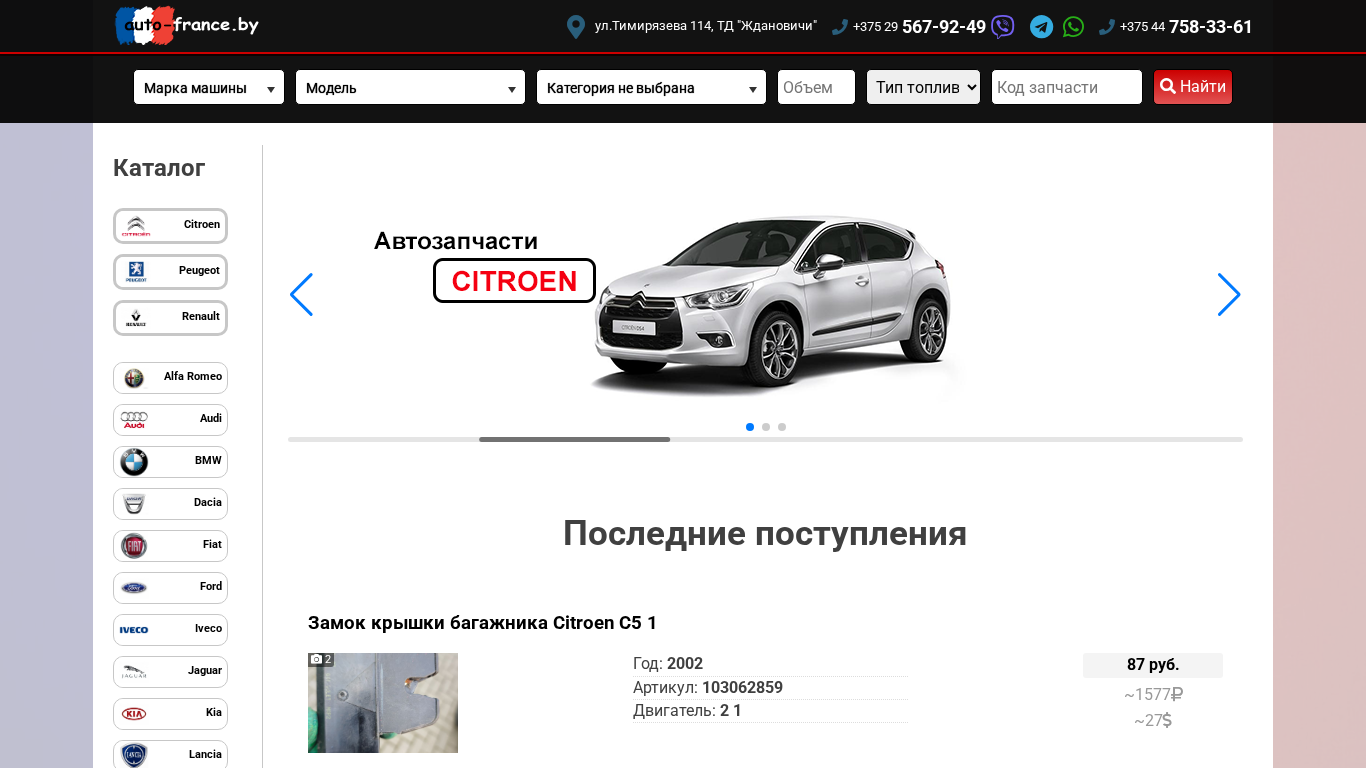Go to previous carousel slide arrow
The width and height of the screenshot is (1366, 768).
301,295
